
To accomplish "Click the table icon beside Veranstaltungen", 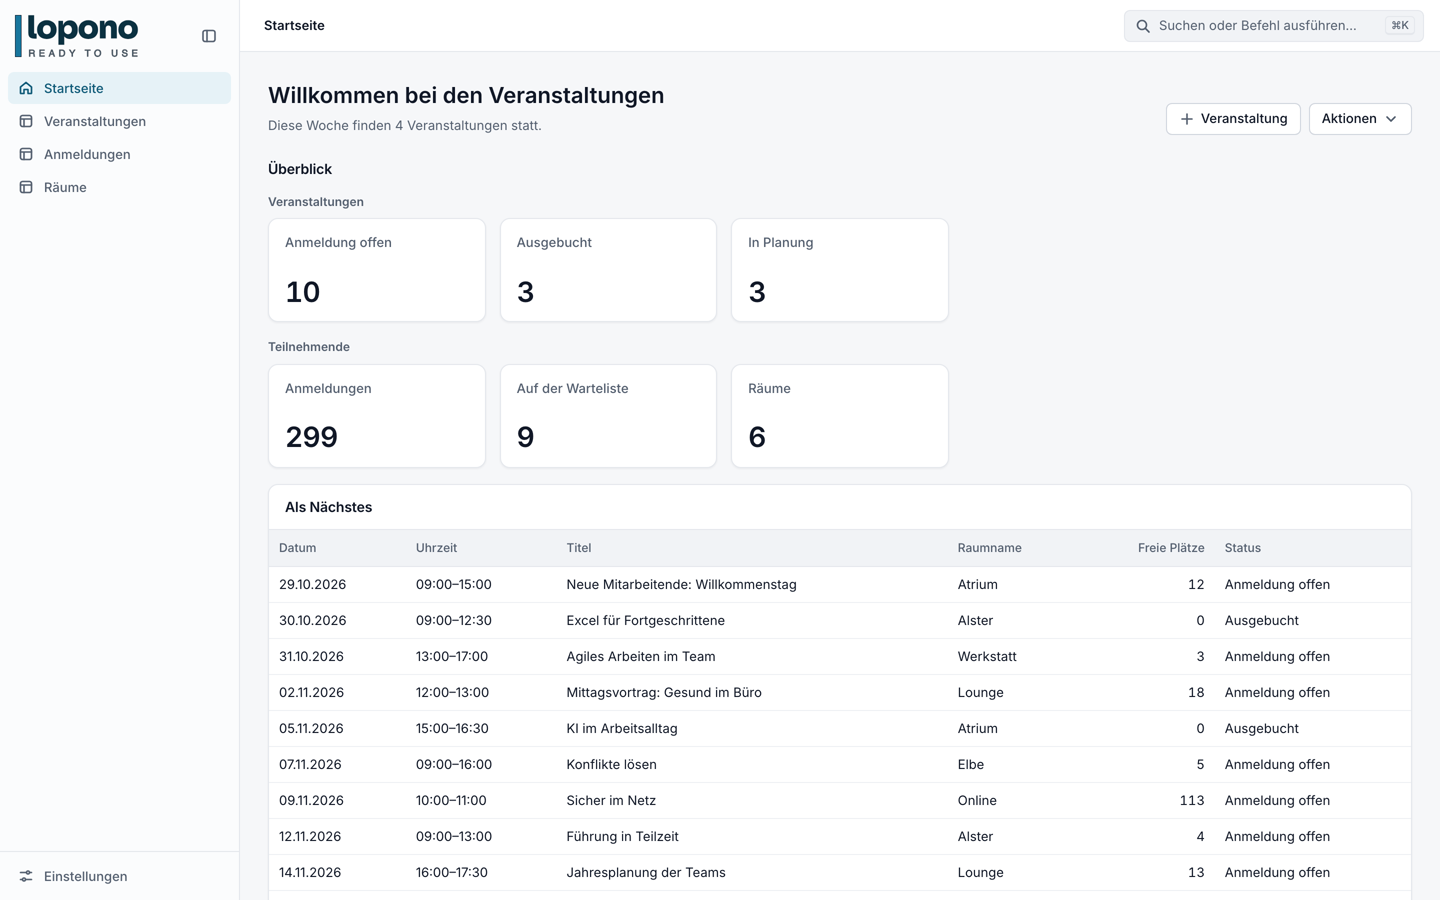I will pos(26,121).
